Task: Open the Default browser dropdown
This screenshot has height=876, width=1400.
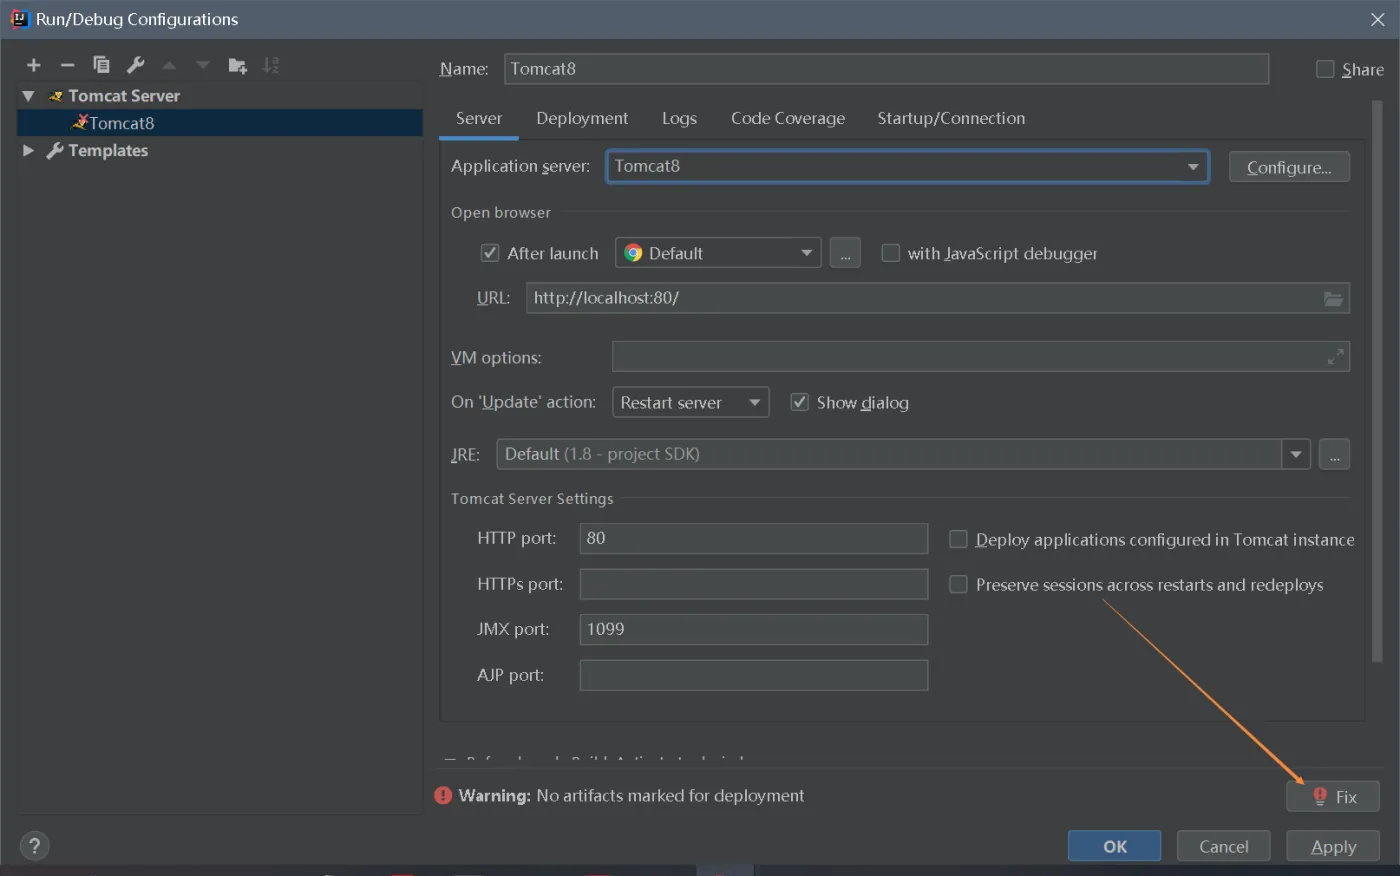Action: point(718,253)
